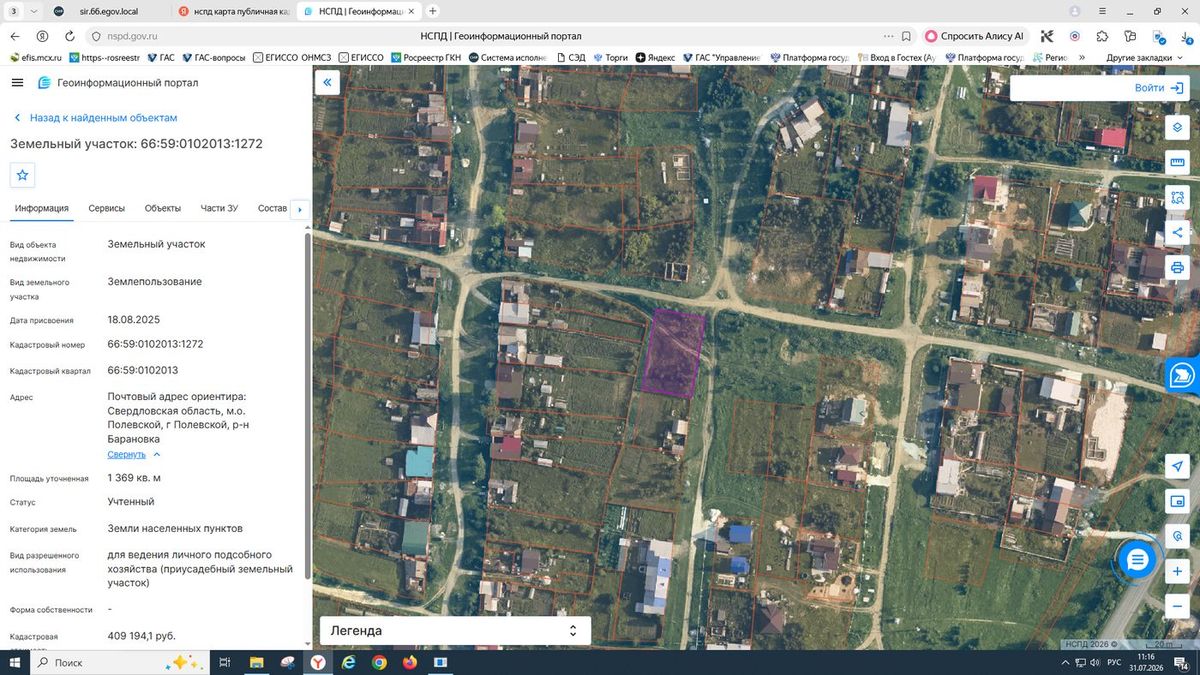Switch to the Состав tab
The image size is (1200, 675).
(272, 208)
